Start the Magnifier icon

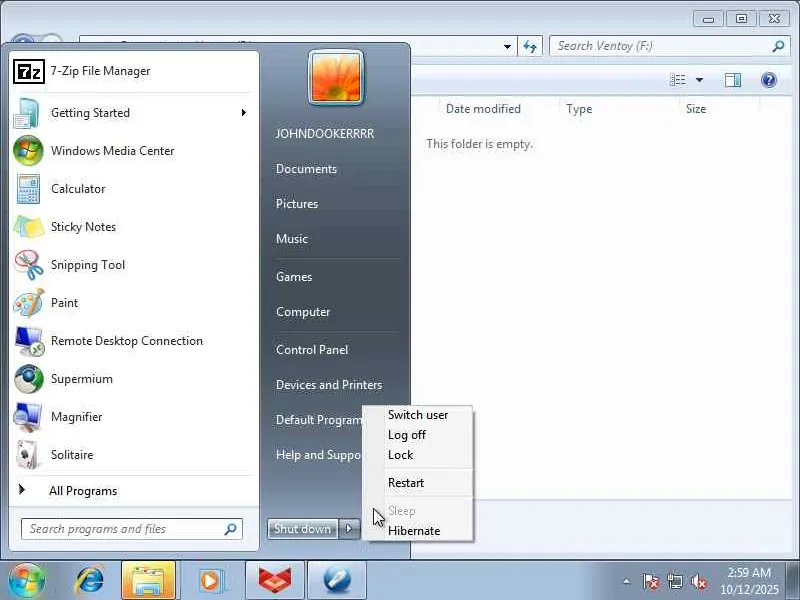click(28, 417)
